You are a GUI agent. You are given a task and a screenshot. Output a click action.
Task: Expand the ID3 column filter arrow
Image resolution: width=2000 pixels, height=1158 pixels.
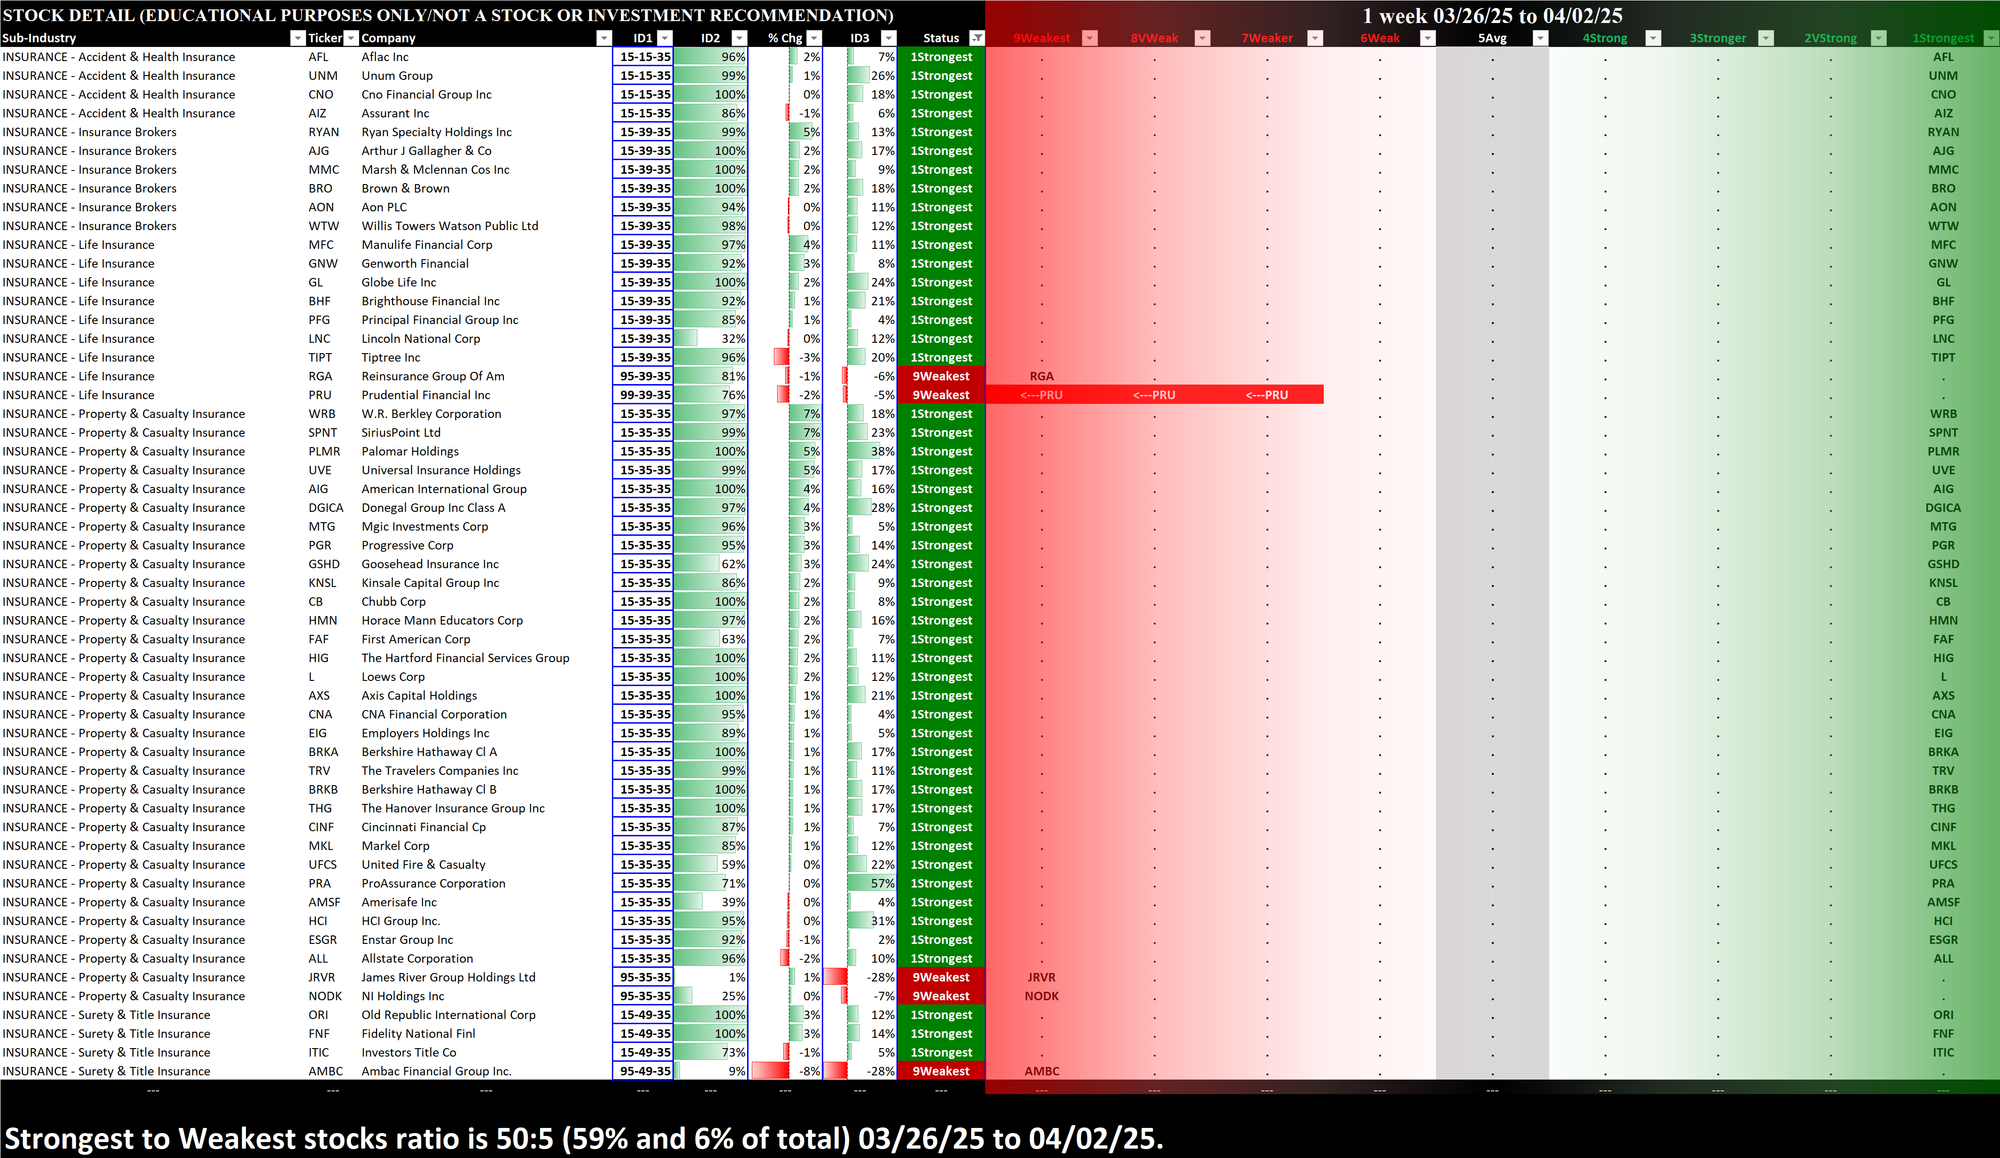pos(888,38)
